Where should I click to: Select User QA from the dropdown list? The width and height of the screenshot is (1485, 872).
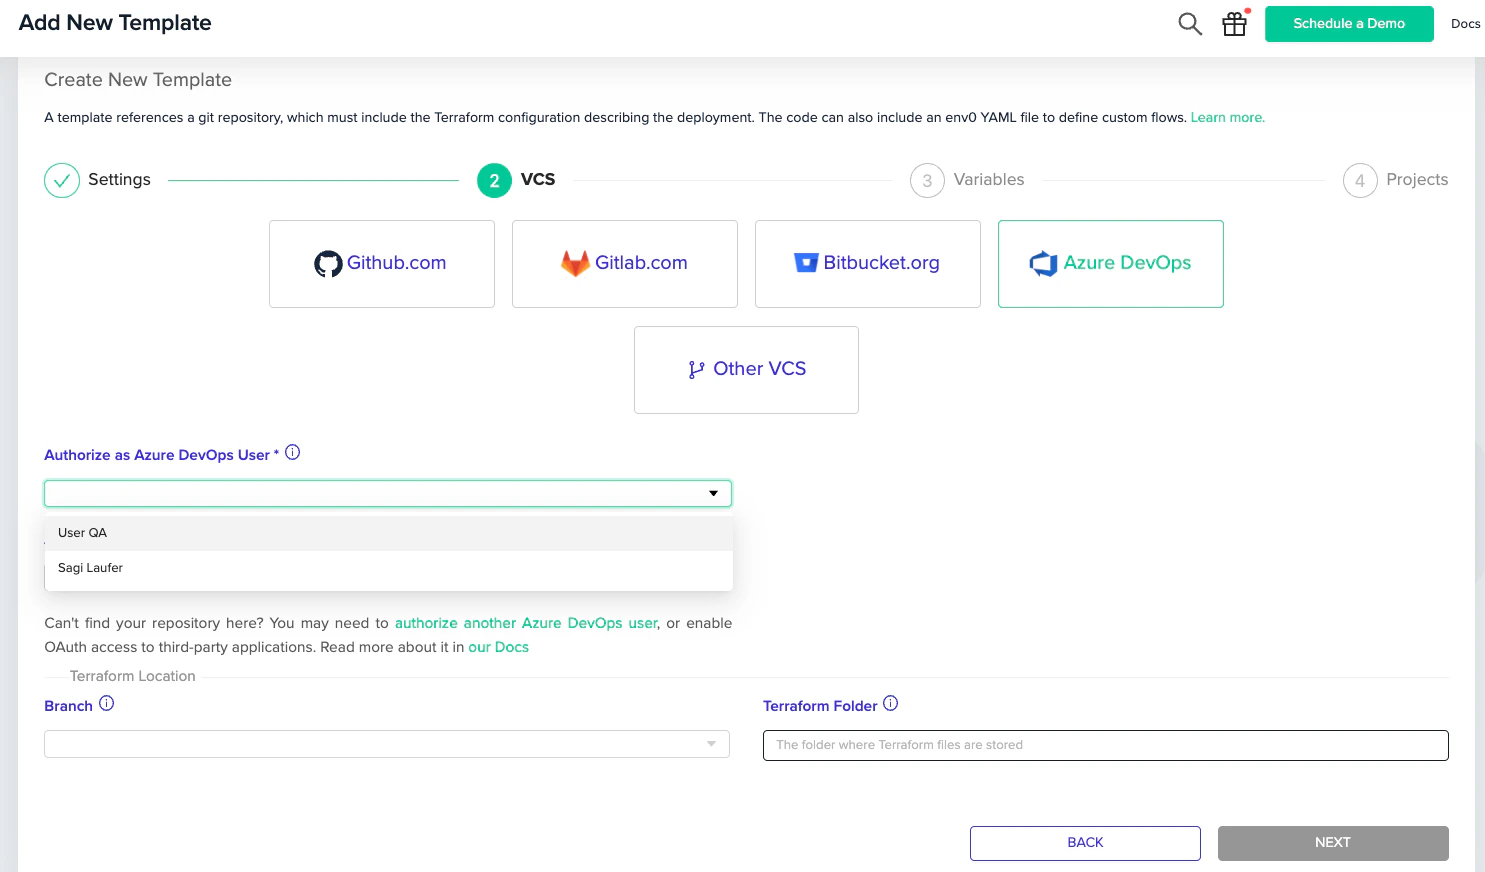[389, 533]
